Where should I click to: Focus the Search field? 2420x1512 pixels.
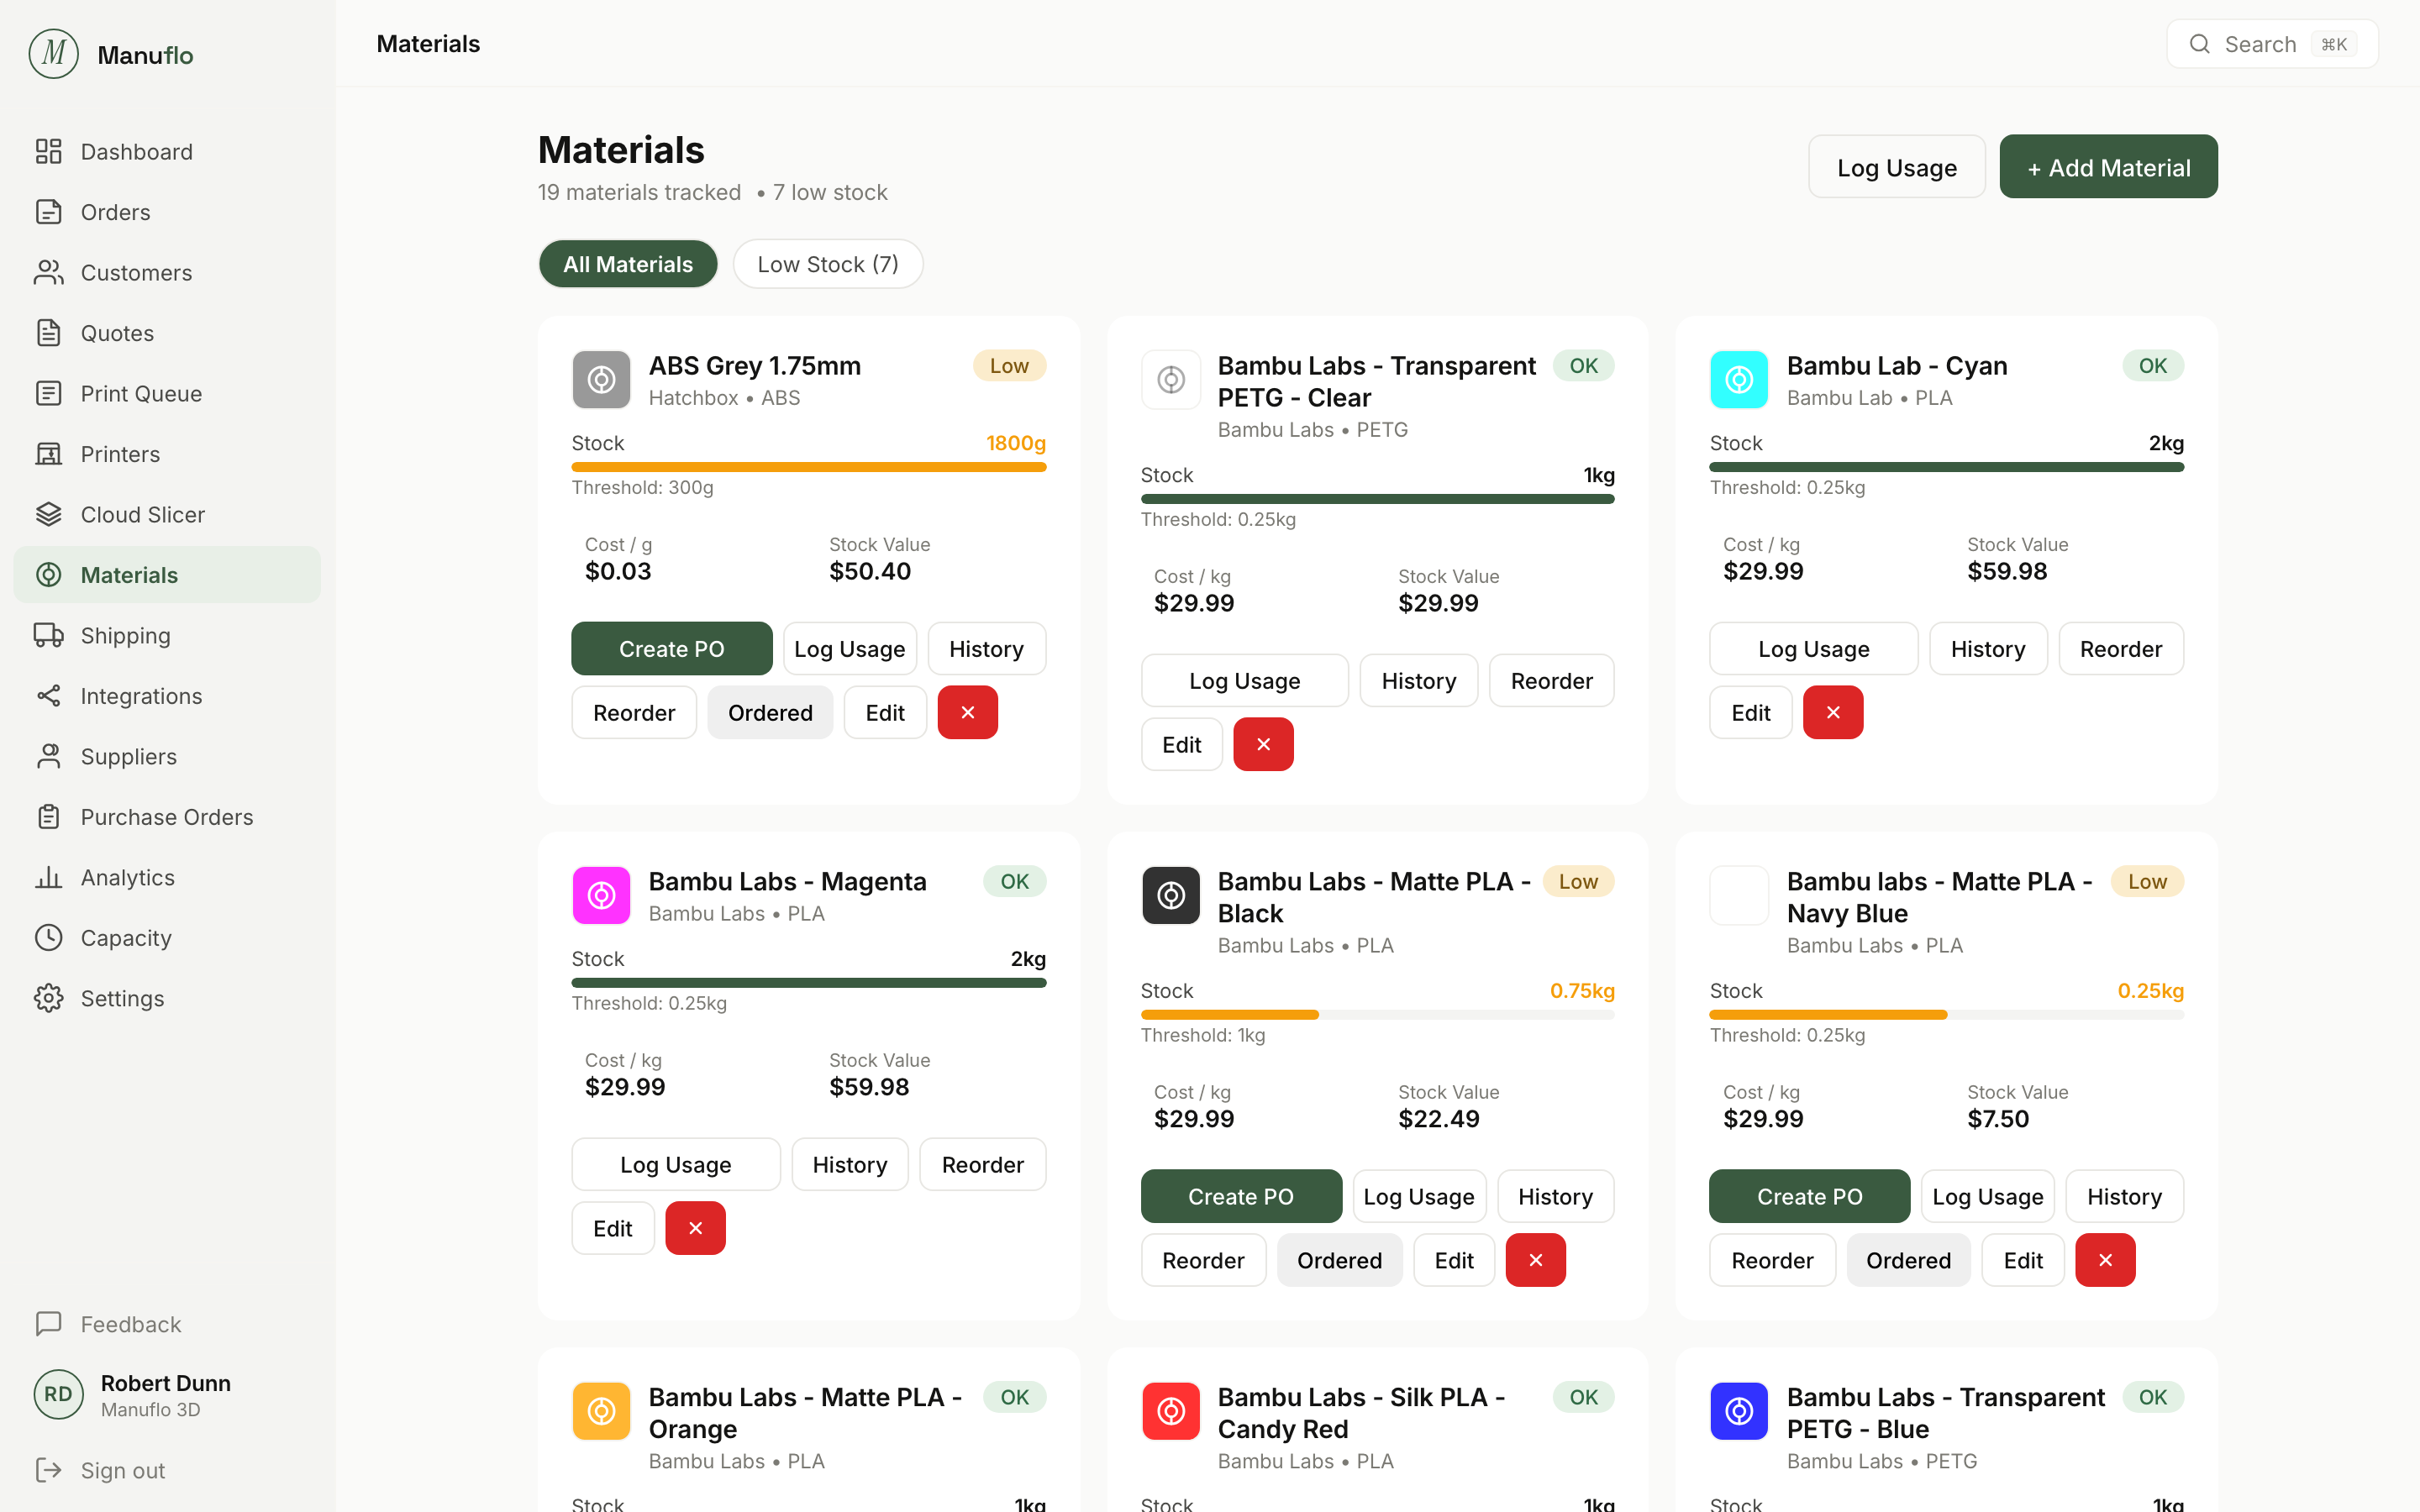click(2272, 44)
